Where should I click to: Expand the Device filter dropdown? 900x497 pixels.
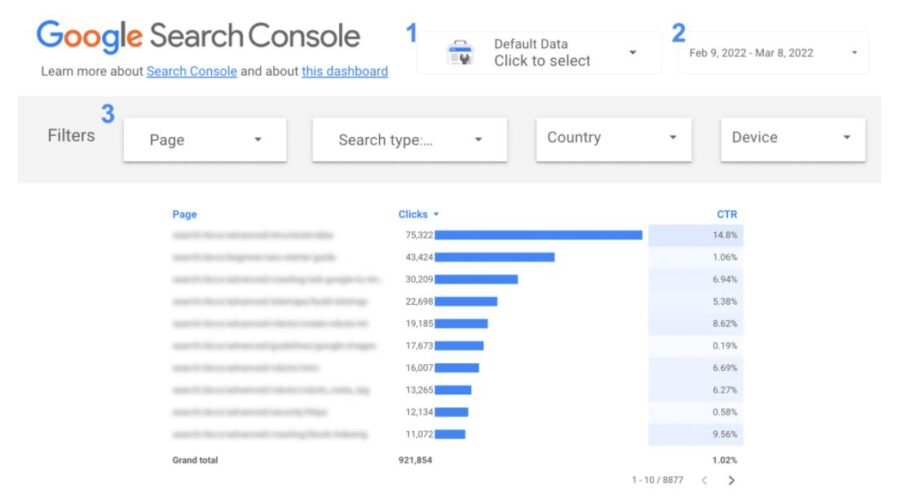(793, 139)
